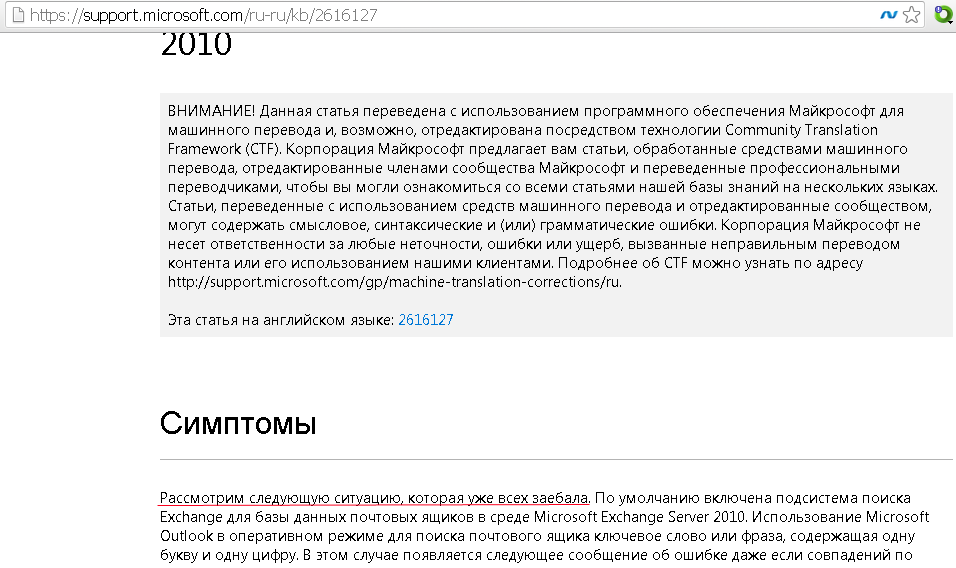Click the text 'Эта статья на английском языке:'
The height and width of the screenshot is (568, 956).
point(281,320)
